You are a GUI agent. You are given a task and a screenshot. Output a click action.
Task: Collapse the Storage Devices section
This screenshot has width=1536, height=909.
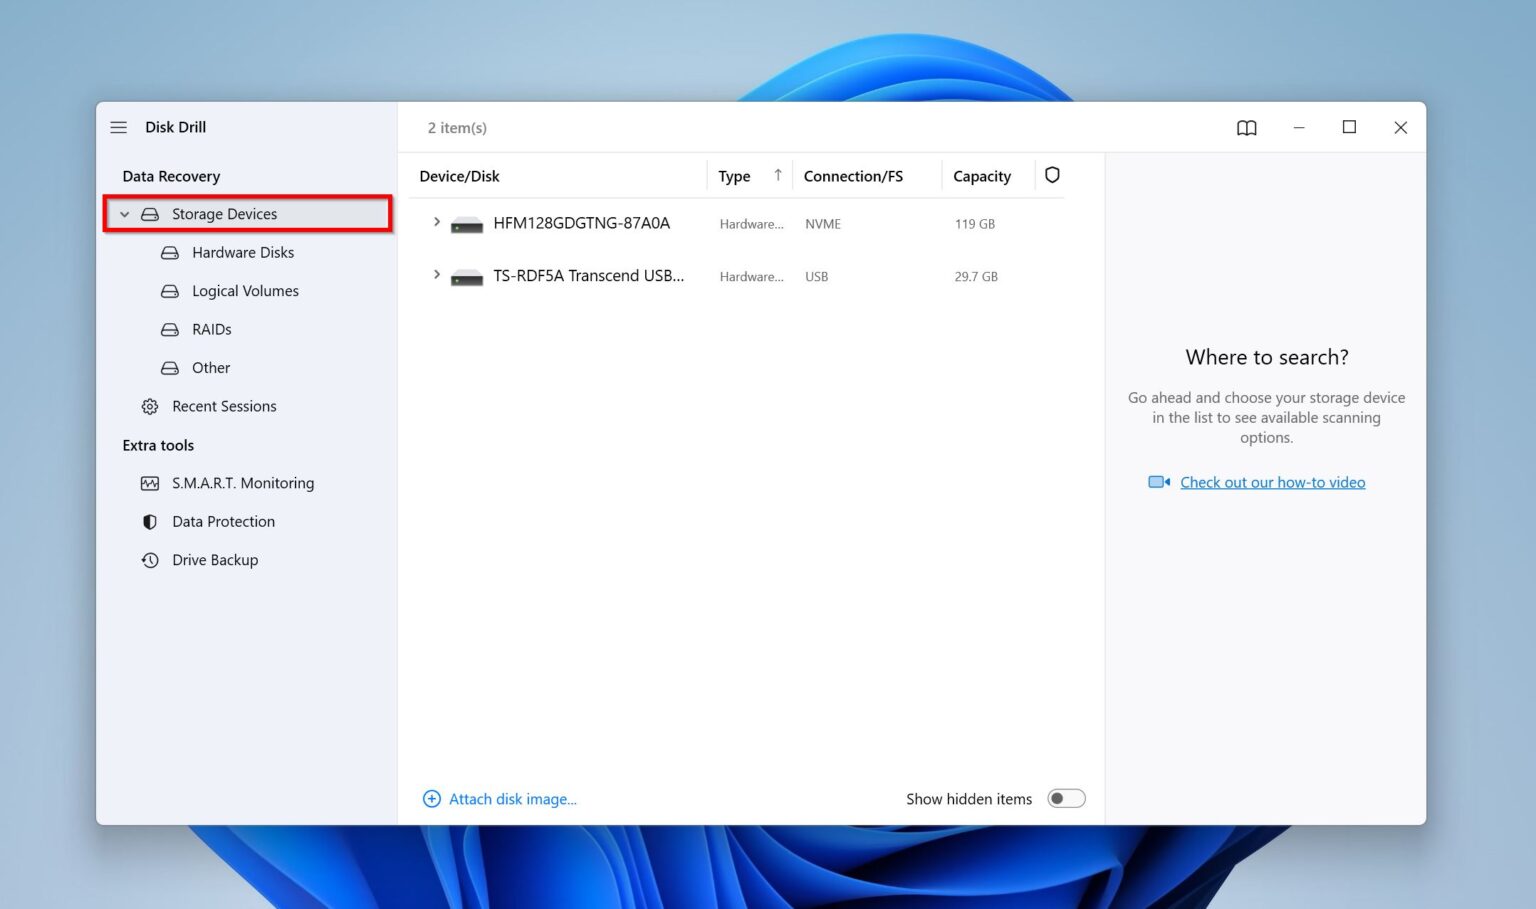(x=124, y=214)
